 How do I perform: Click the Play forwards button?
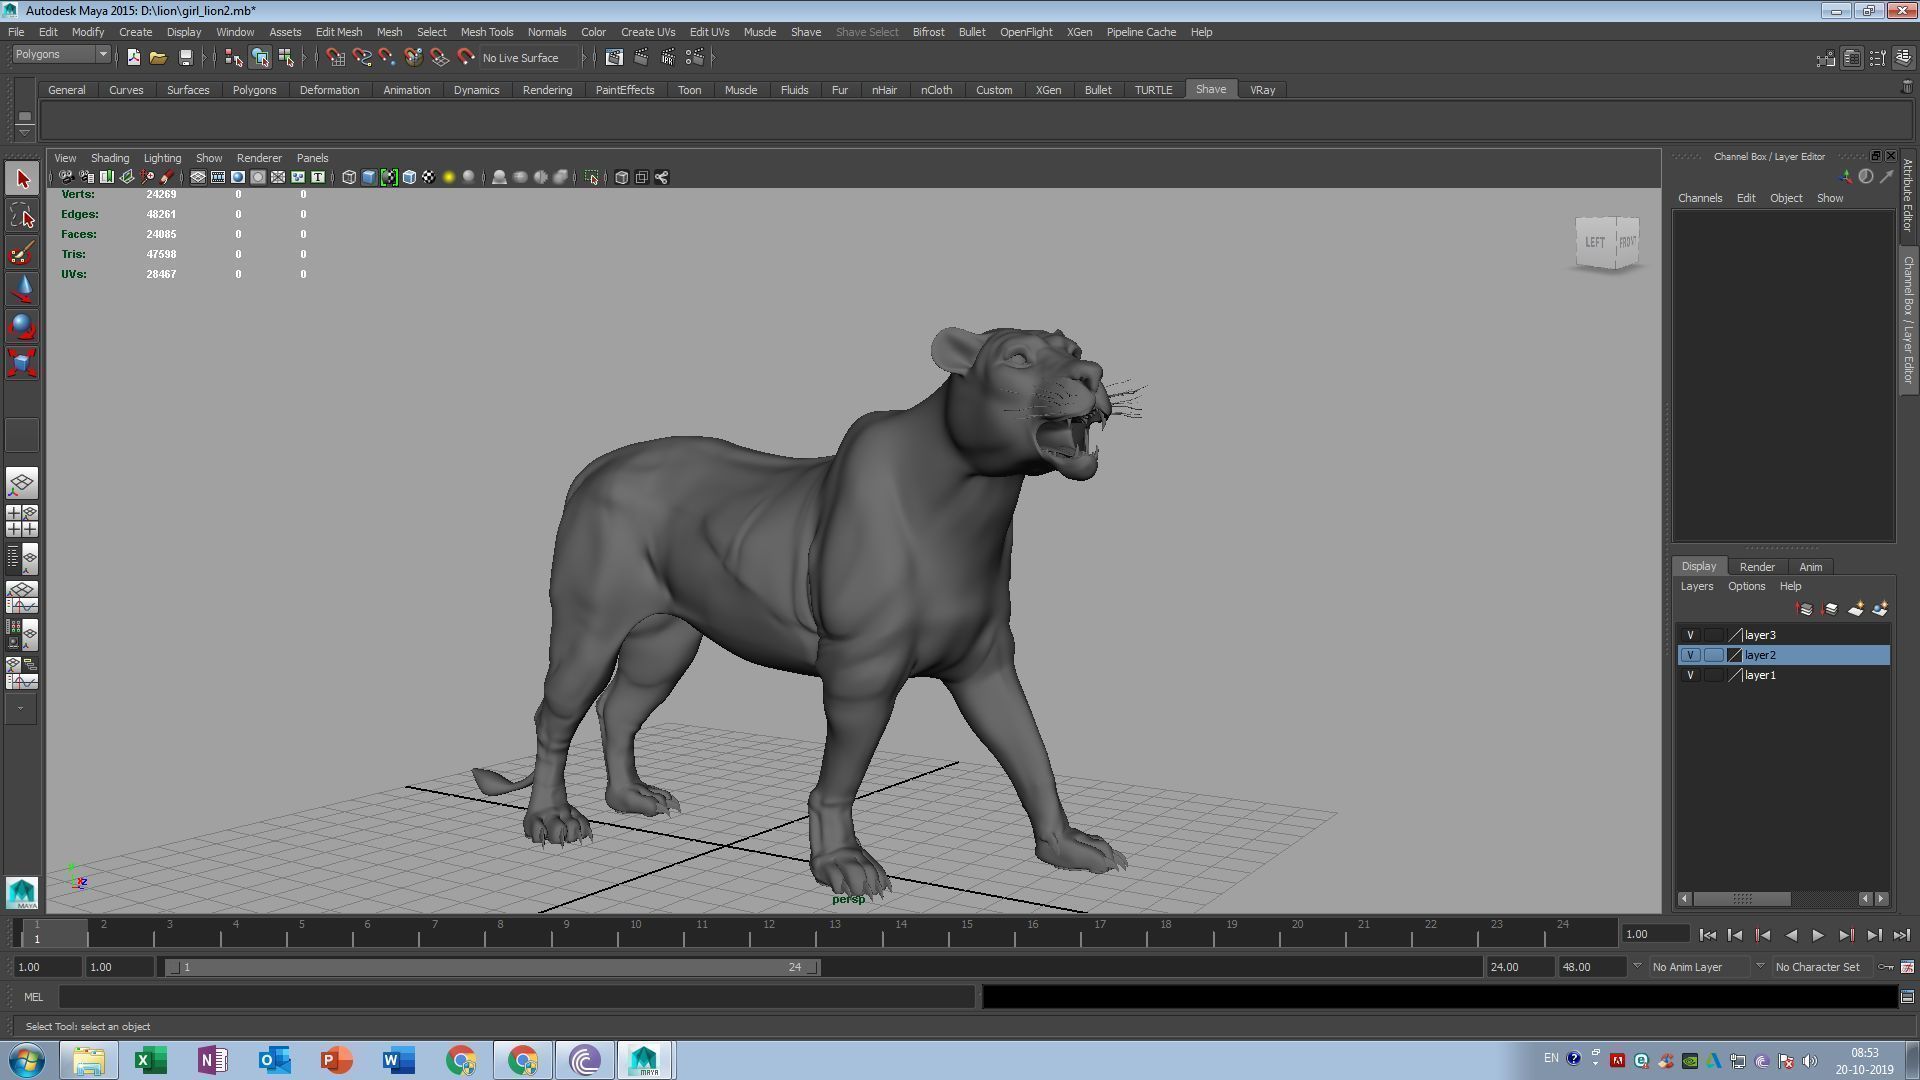[1818, 935]
